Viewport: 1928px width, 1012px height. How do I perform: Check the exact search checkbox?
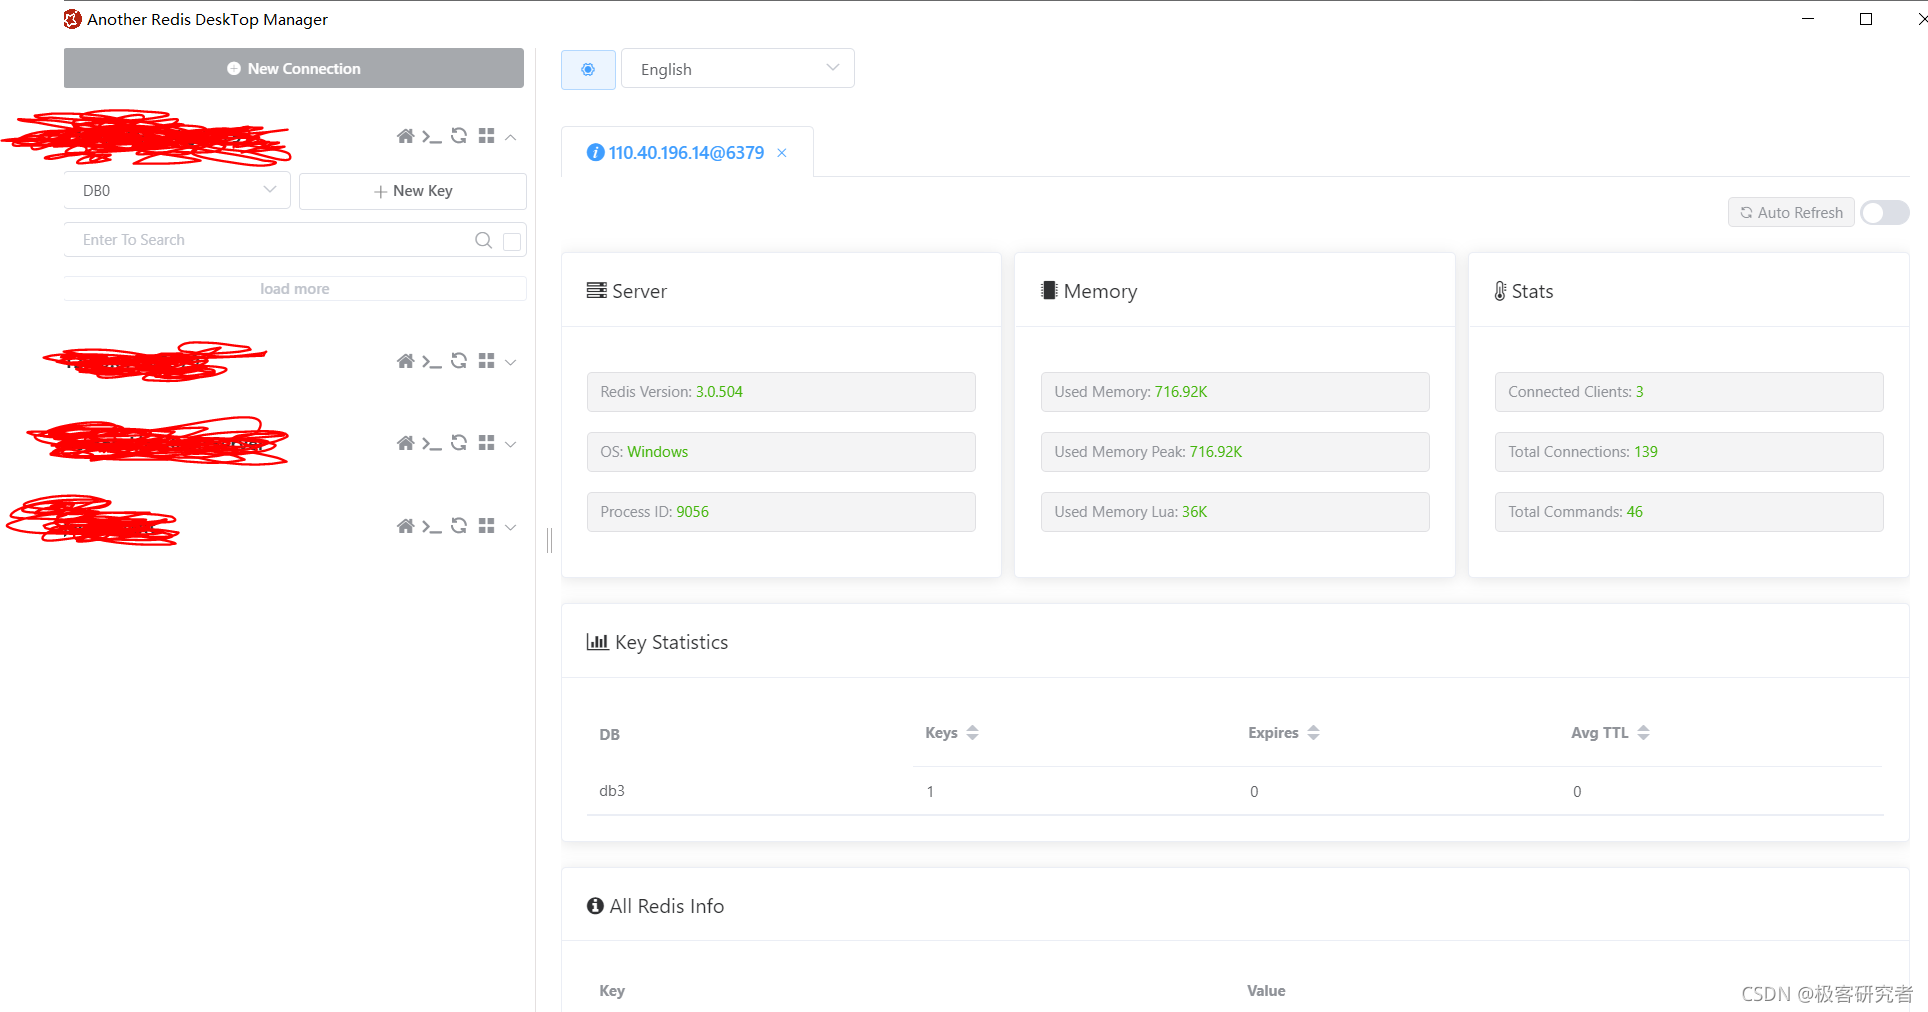[x=512, y=241]
